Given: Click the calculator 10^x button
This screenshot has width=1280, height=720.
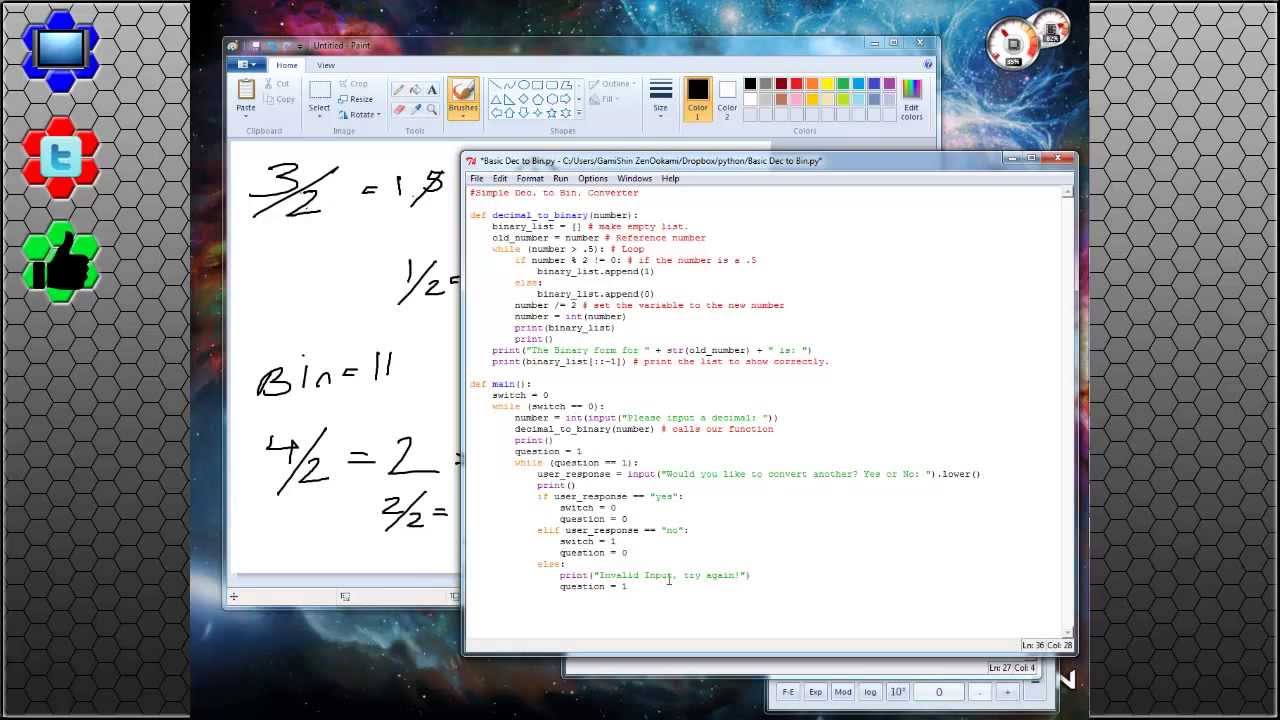Looking at the screenshot, I should tap(897, 692).
